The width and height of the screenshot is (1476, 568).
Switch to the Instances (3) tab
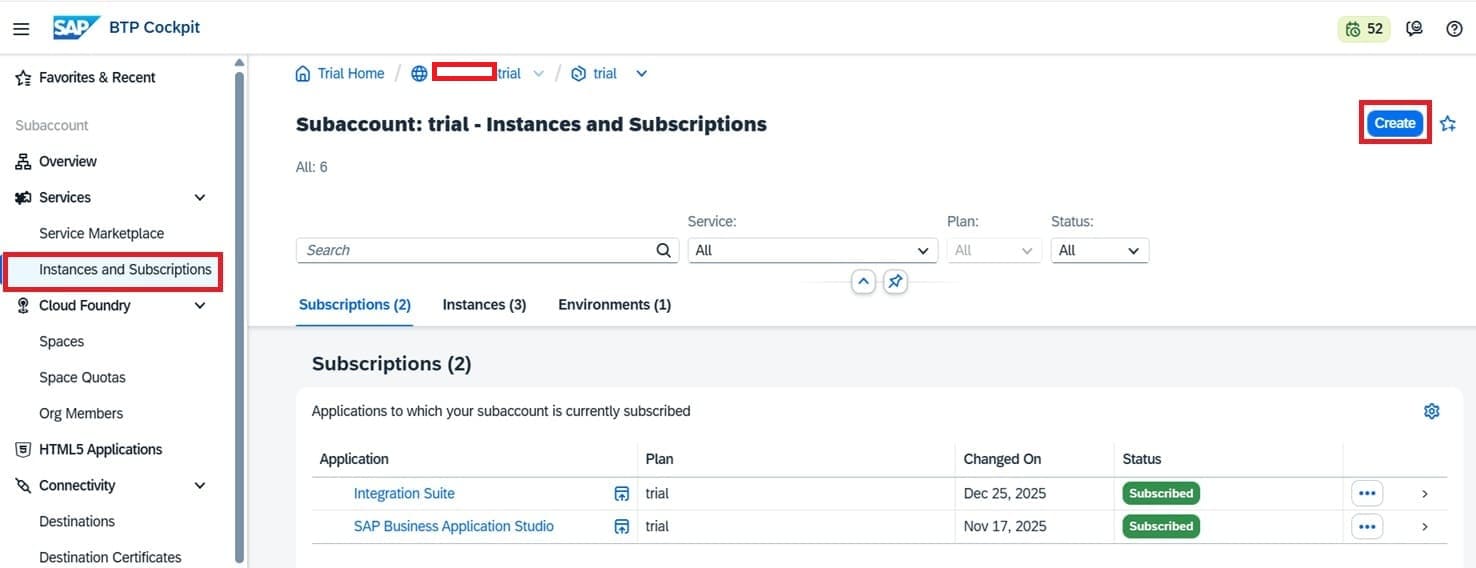point(484,305)
